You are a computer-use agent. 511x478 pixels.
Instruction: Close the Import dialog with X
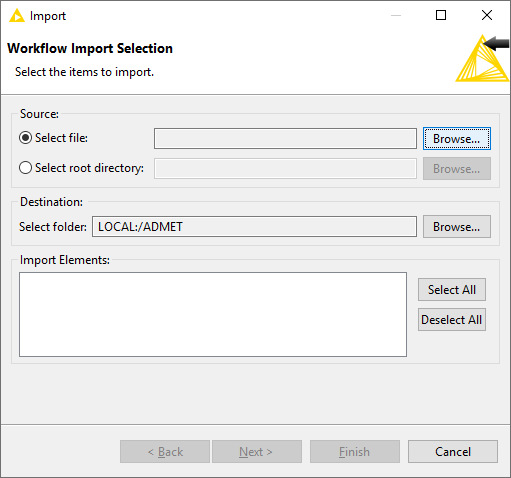tap(487, 15)
